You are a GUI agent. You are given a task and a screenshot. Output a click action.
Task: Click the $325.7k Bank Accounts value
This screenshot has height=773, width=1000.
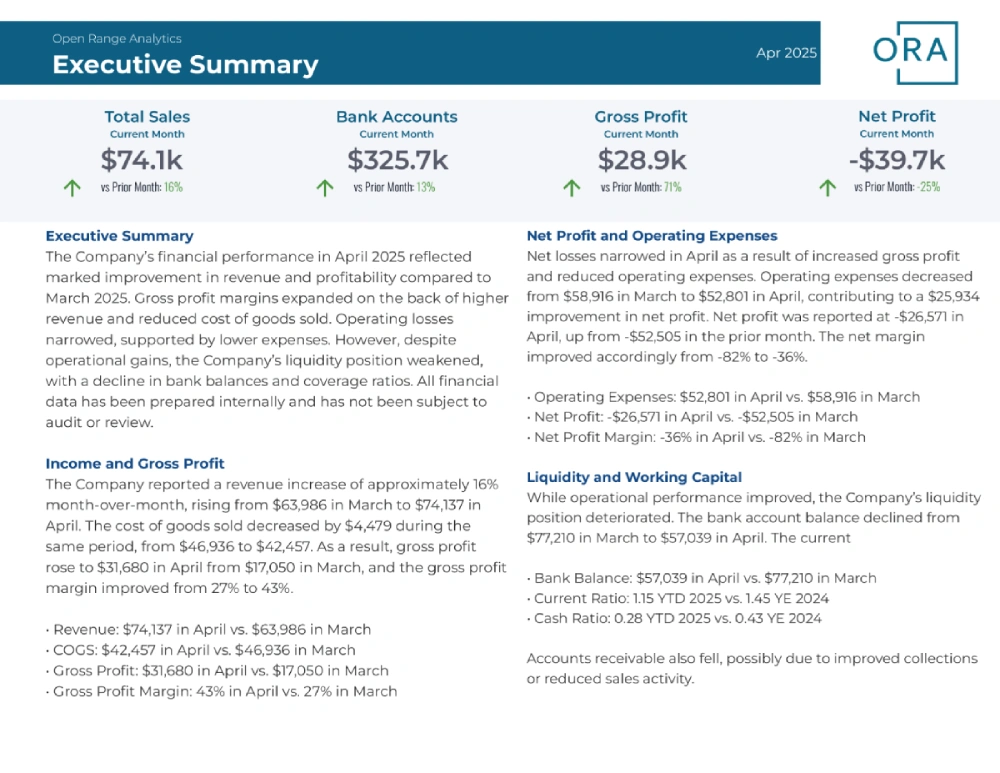(397, 159)
